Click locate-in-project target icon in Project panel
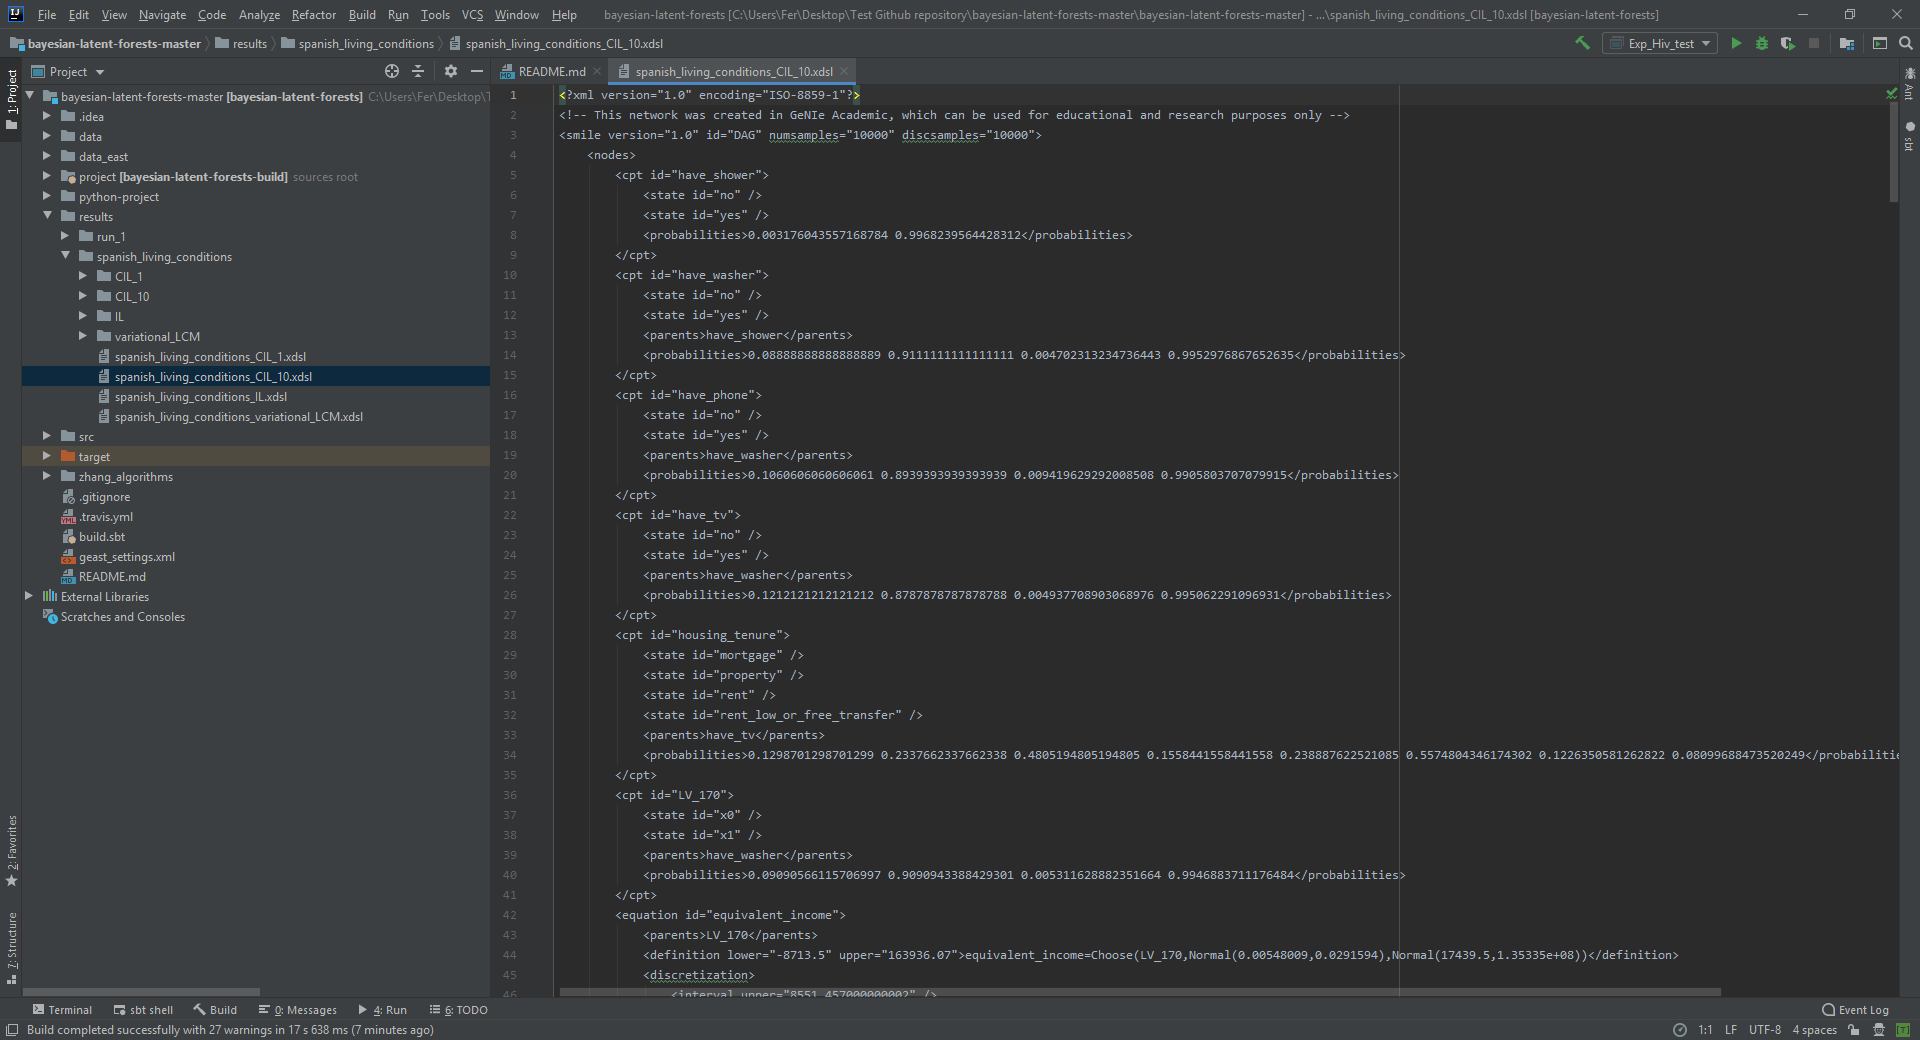Screen dimensions: 1920x1040 (392, 71)
